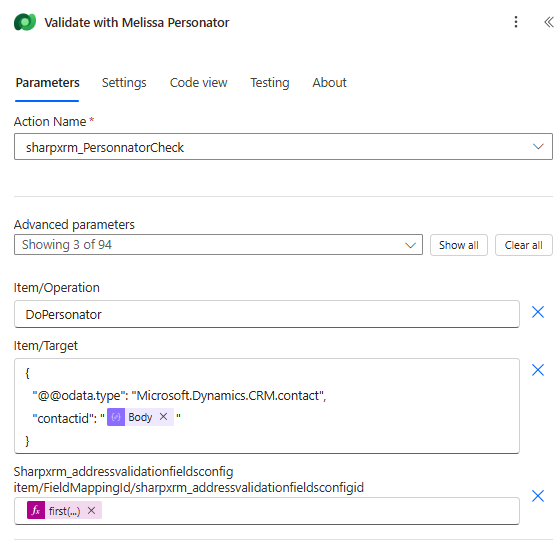The image size is (554, 555).
Task: Open the Code view tab
Action: [198, 83]
